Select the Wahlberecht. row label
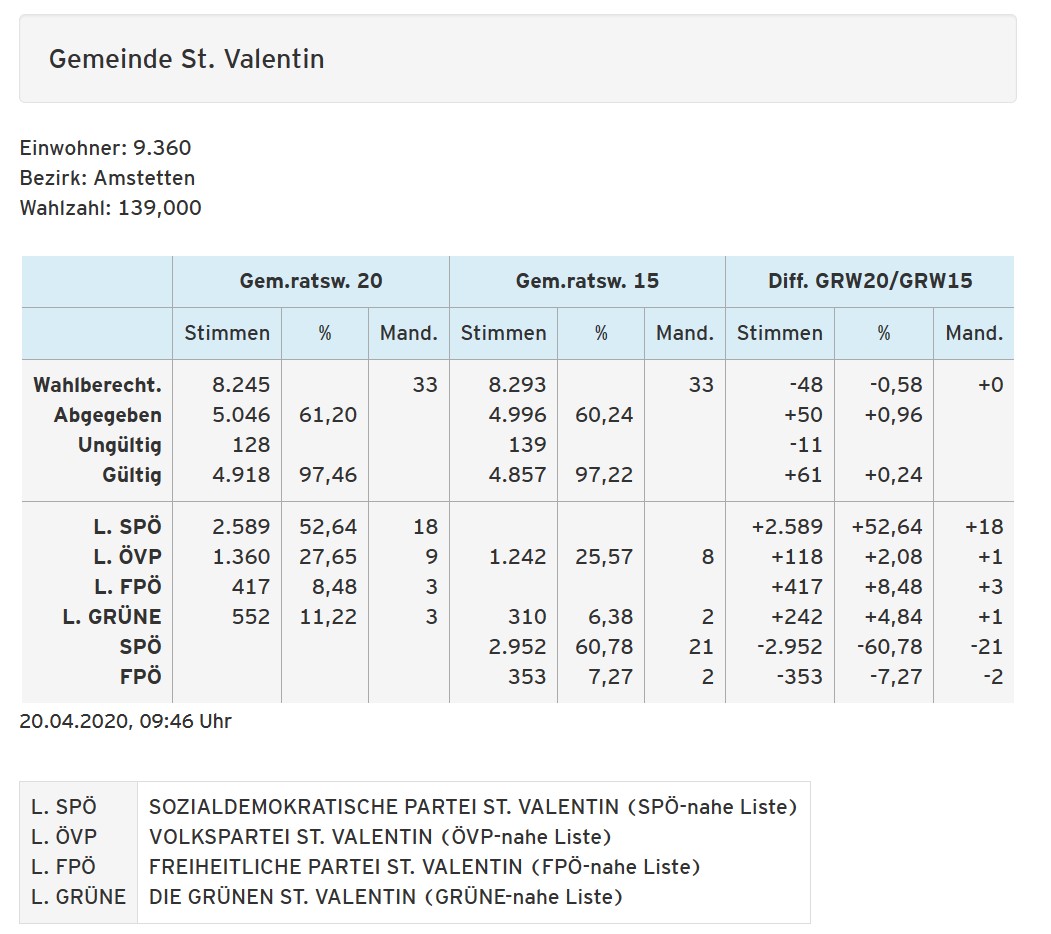 click(x=97, y=385)
